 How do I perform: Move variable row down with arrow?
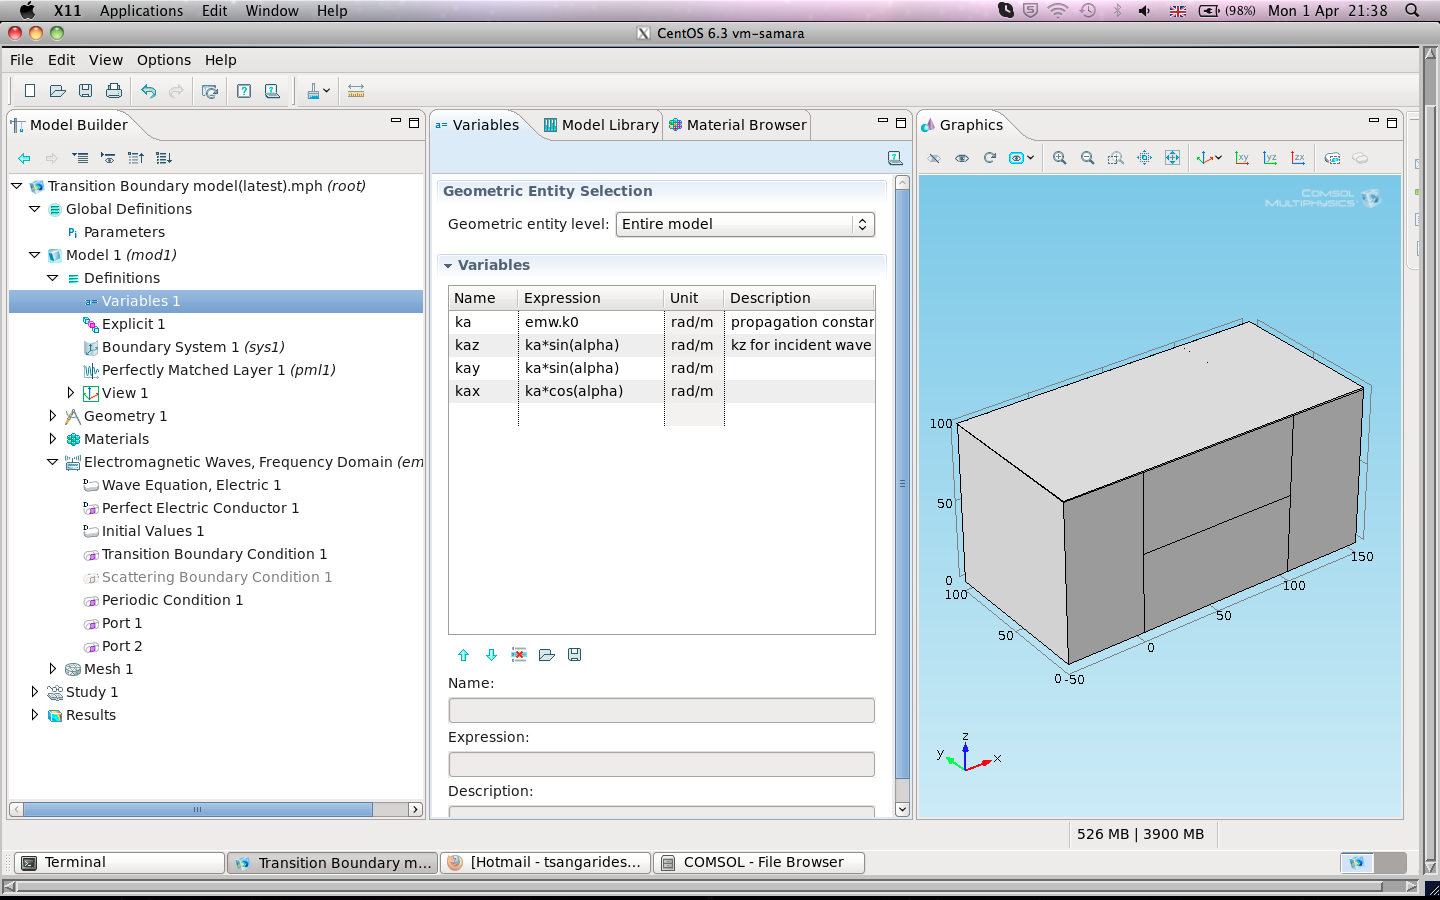491,655
